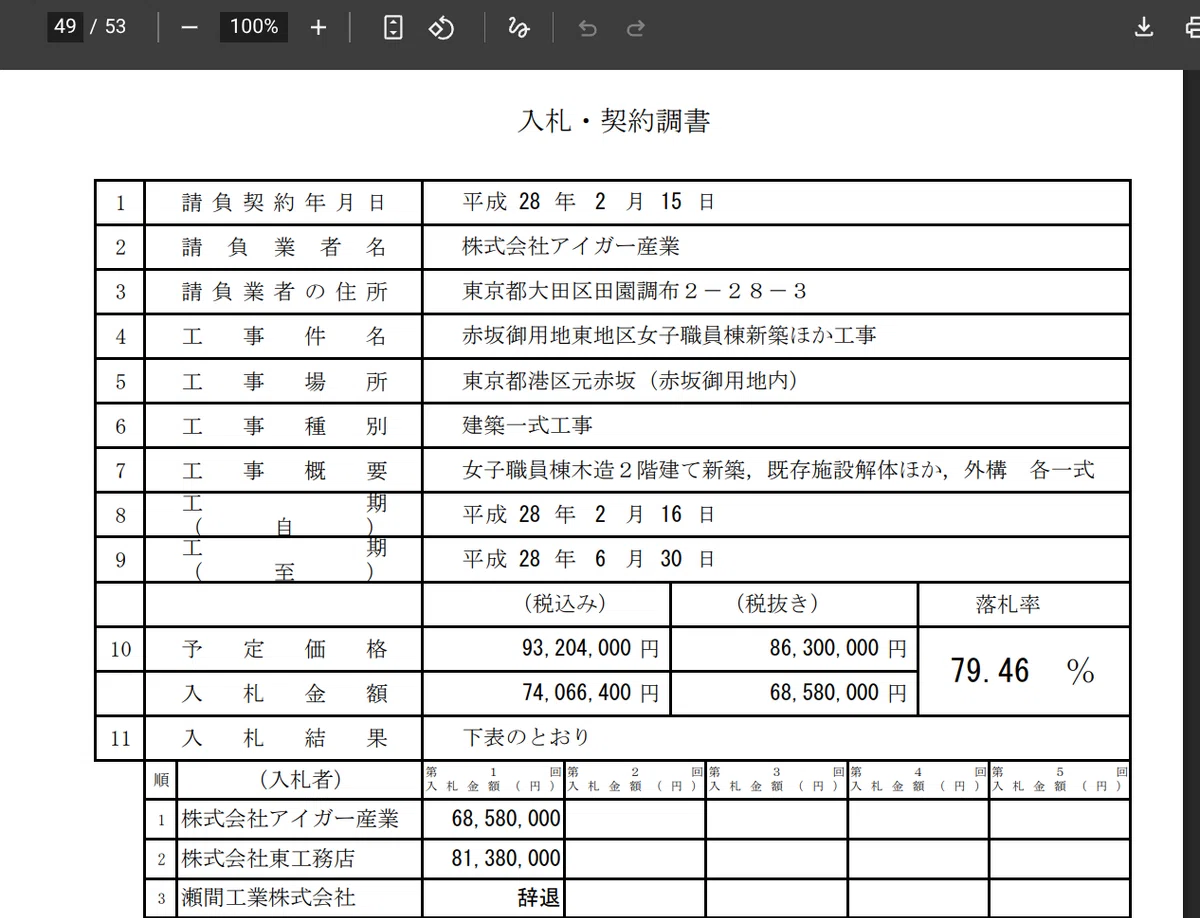Screen dimensions: 1200x918
Task: Select the (税込み) column header
Action: pyautogui.click(x=565, y=604)
